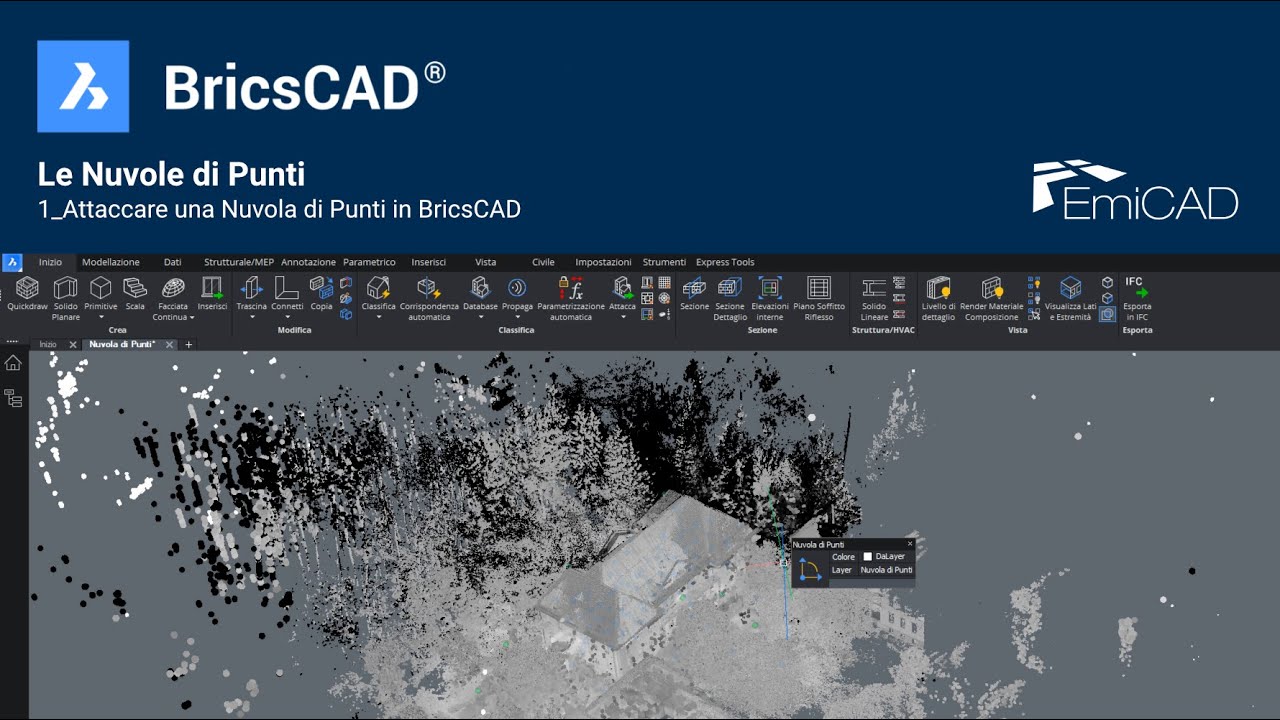Image resolution: width=1280 pixels, height=720 pixels.
Task: Expand the Connetti dropdown arrow
Action: [x=287, y=318]
